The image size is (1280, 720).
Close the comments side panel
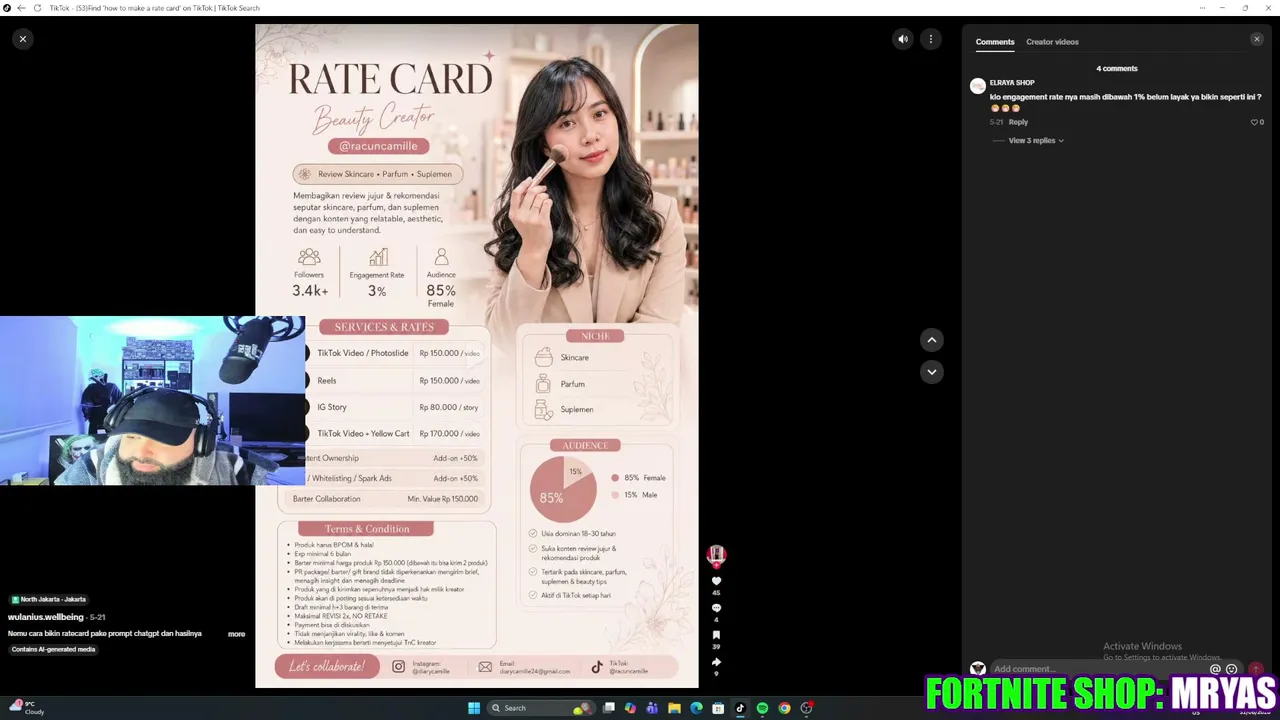click(x=1257, y=39)
